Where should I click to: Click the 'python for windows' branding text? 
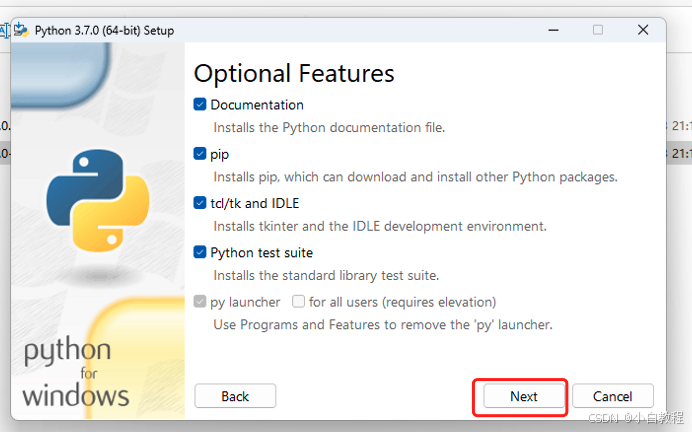coord(75,373)
